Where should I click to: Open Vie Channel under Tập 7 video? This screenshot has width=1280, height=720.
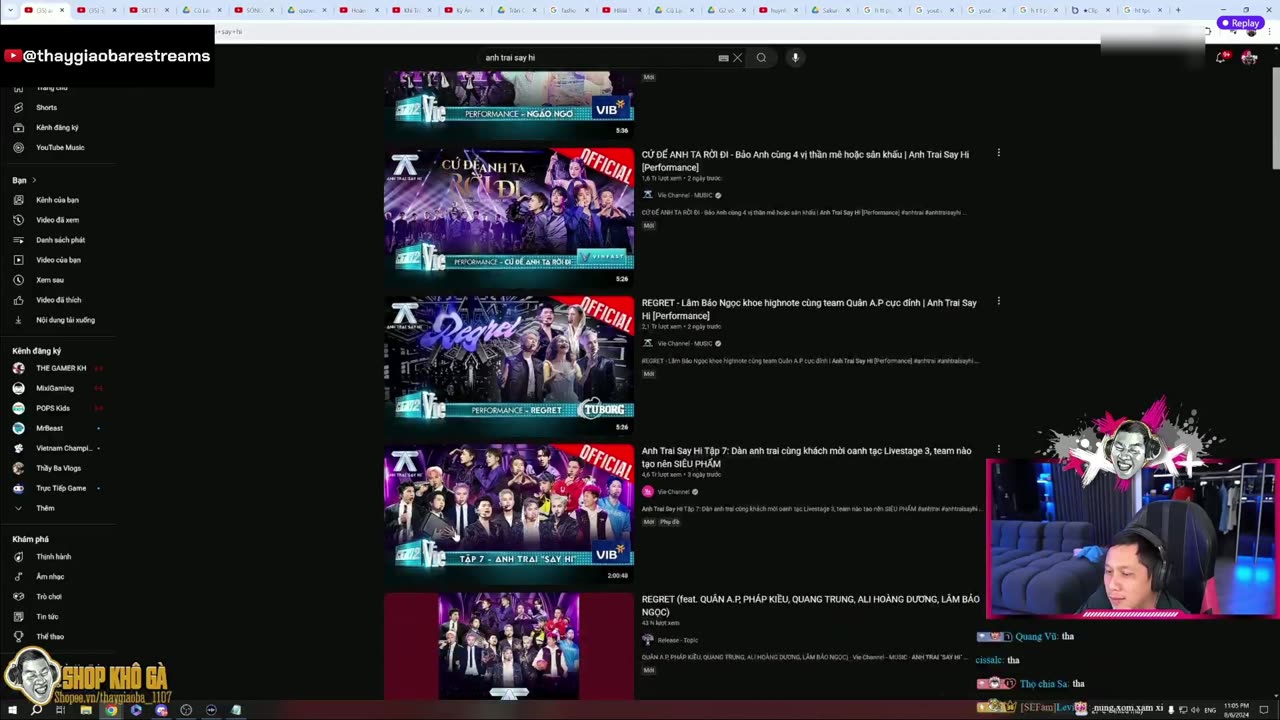[674, 492]
